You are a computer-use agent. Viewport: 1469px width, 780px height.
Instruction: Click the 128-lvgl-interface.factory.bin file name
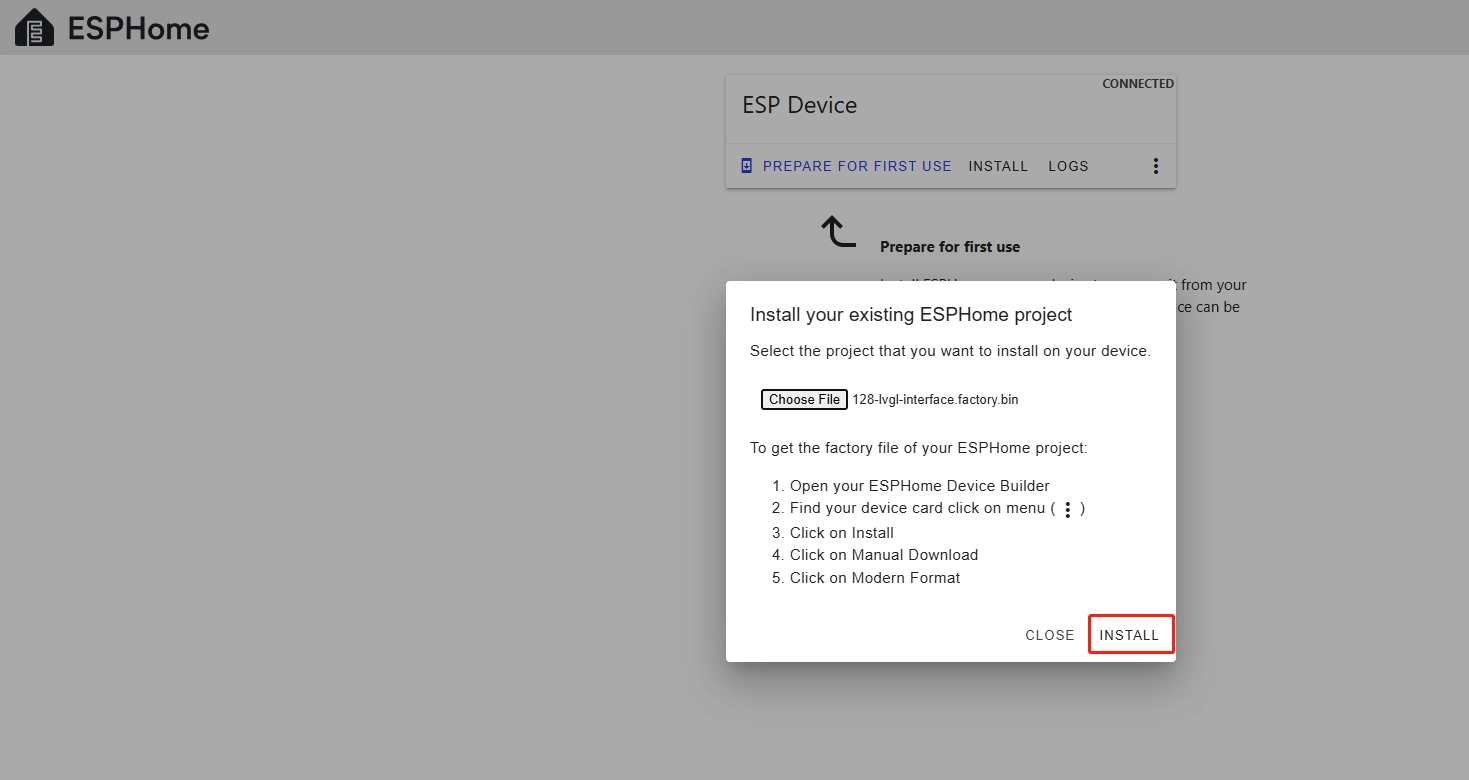click(935, 400)
